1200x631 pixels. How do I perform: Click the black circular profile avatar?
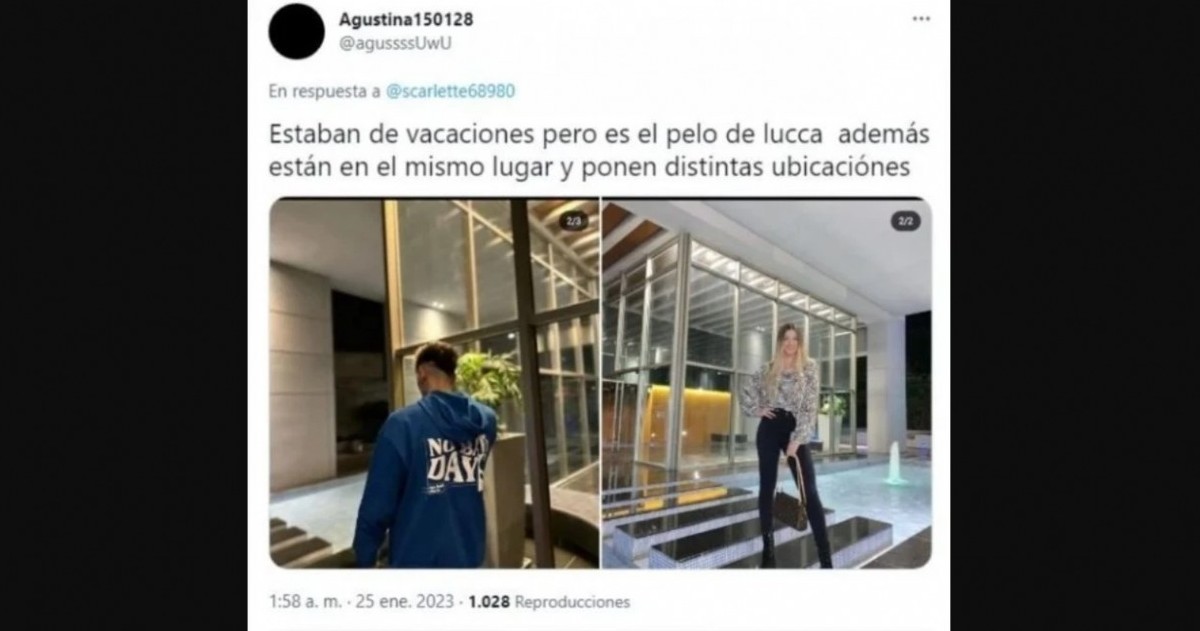(x=296, y=30)
